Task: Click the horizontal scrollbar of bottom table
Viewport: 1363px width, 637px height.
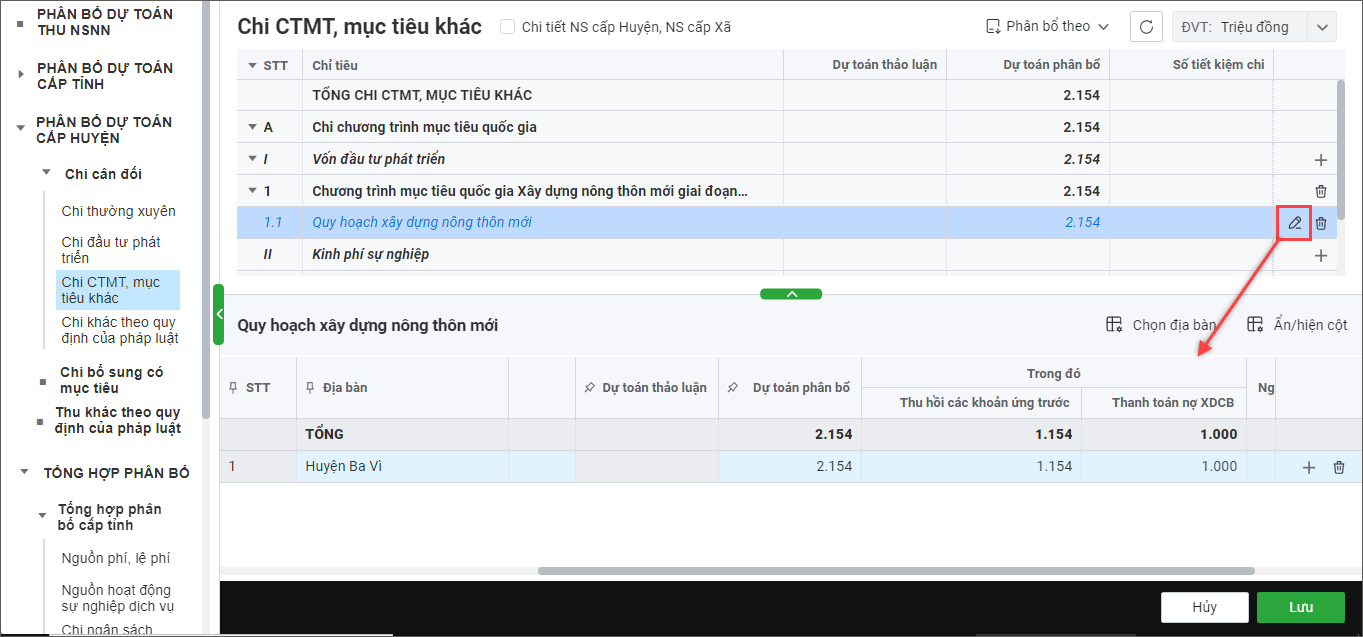Action: pos(895,571)
